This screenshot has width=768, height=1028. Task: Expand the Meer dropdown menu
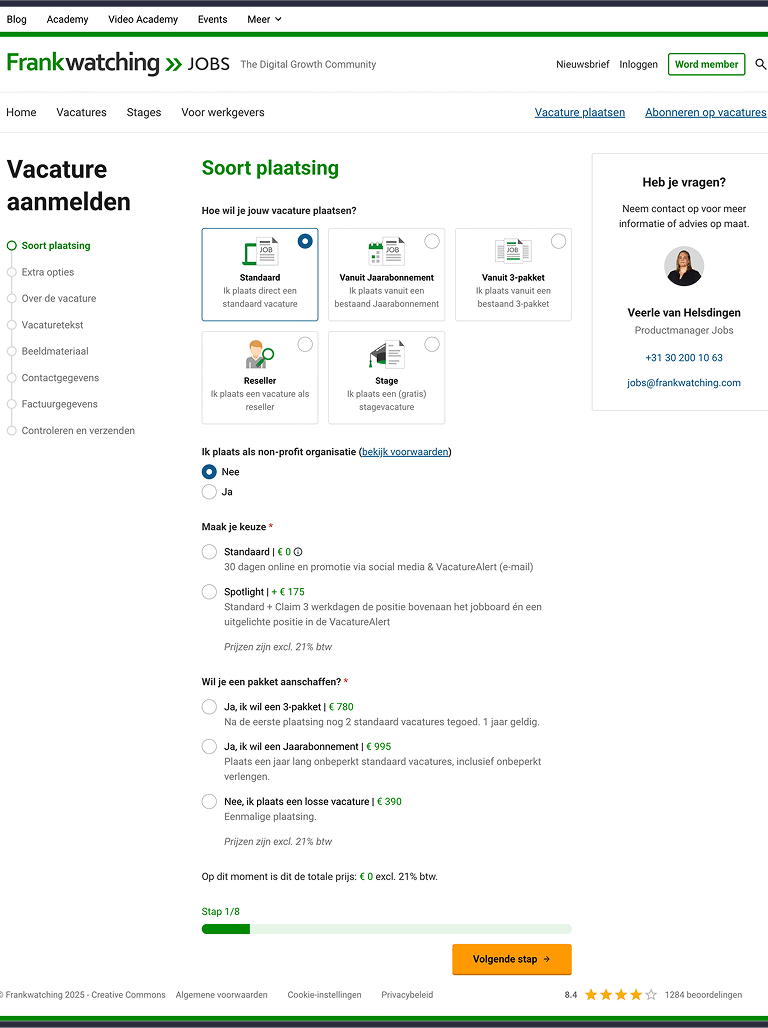(x=265, y=19)
